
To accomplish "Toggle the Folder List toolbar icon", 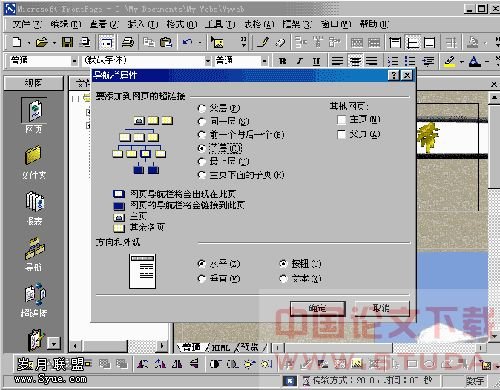I will [106, 42].
